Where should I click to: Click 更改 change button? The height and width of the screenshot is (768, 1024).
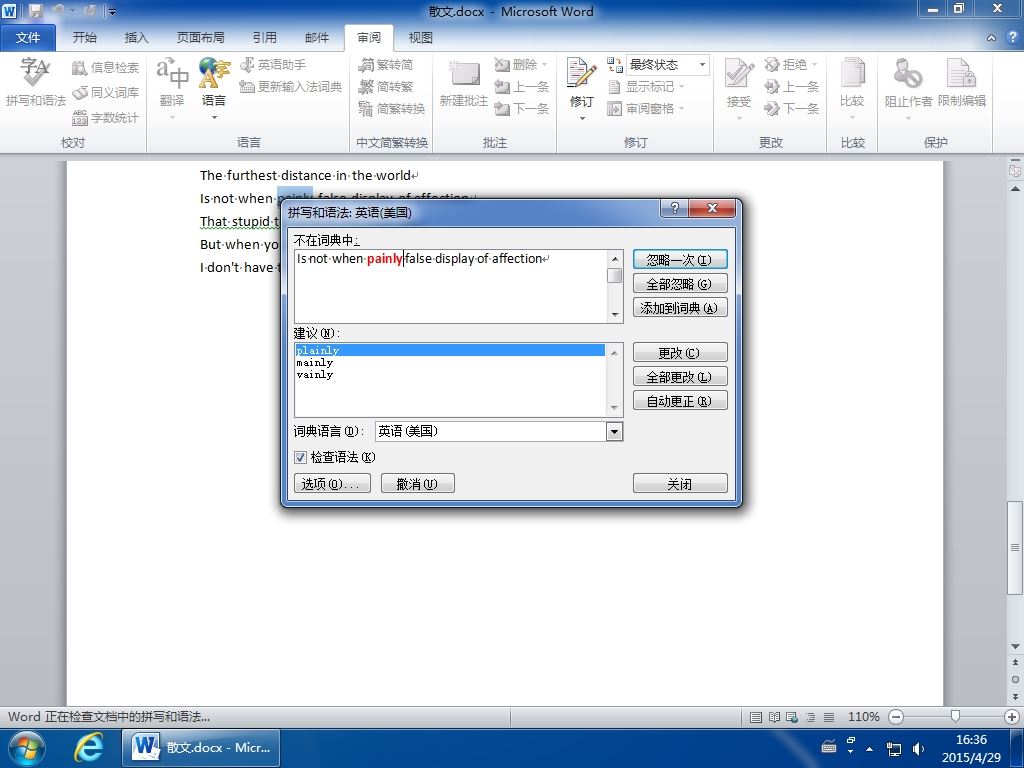[679, 353]
